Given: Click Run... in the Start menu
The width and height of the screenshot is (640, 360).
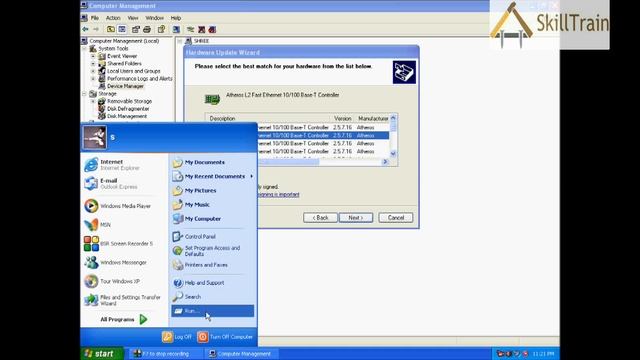Looking at the screenshot, I should click(x=213, y=311).
